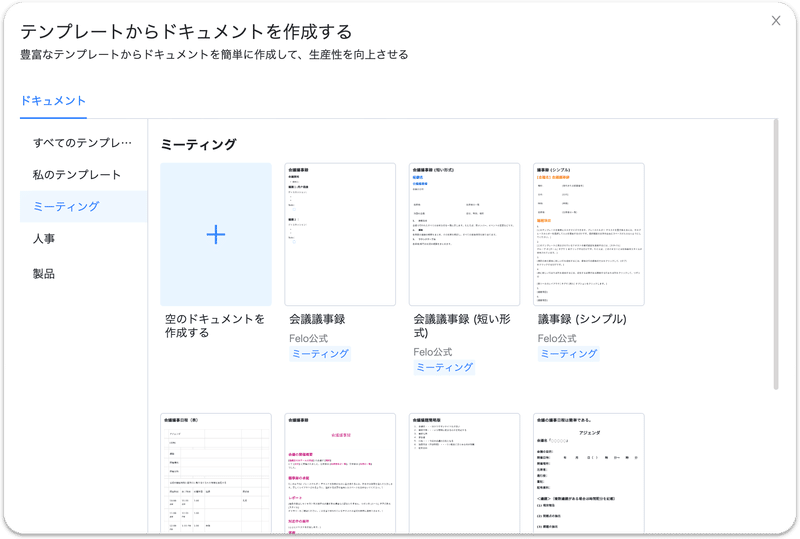Click ミーティング tag under 会議議事録
Image resolution: width=800 pixels, height=539 pixels.
coord(320,354)
